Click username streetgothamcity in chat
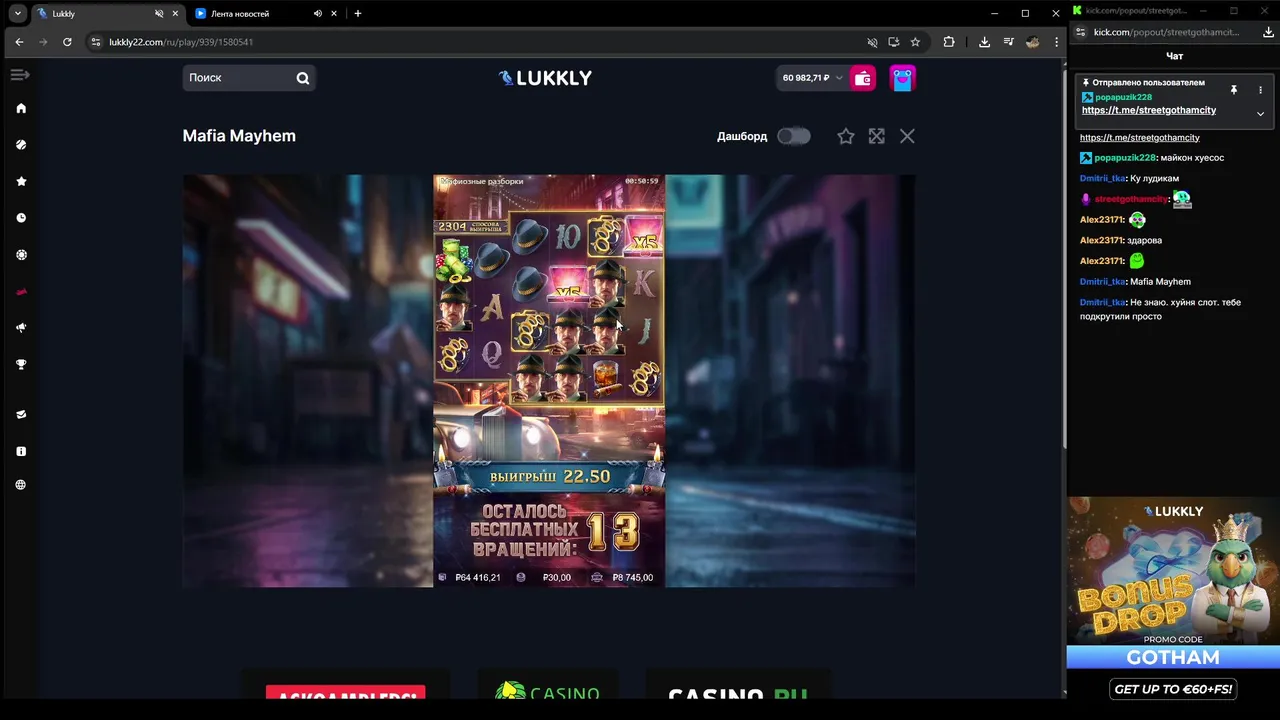1280x720 pixels. coord(1131,199)
